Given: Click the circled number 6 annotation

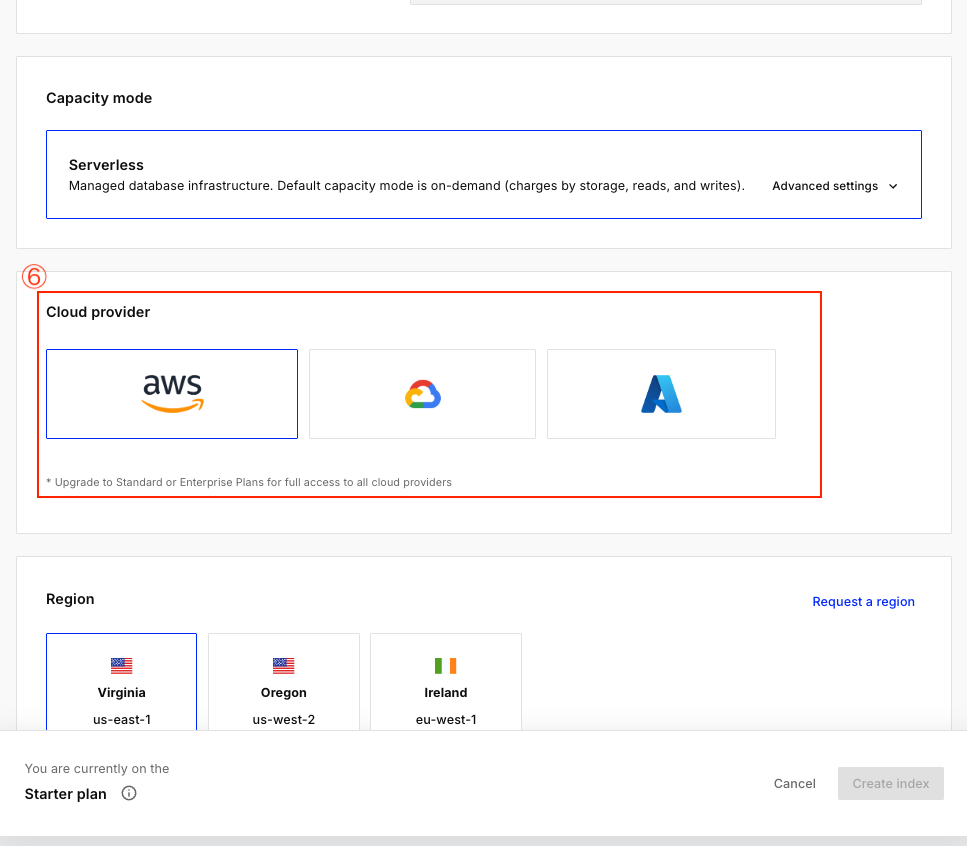Looking at the screenshot, I should 35,278.
